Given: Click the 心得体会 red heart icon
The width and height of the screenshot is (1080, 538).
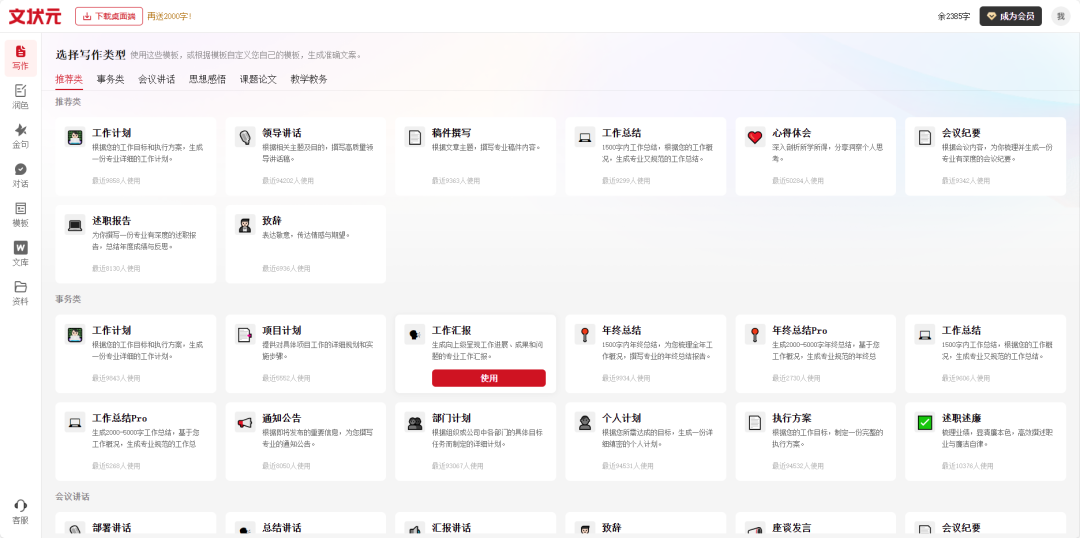Looking at the screenshot, I should (755, 136).
